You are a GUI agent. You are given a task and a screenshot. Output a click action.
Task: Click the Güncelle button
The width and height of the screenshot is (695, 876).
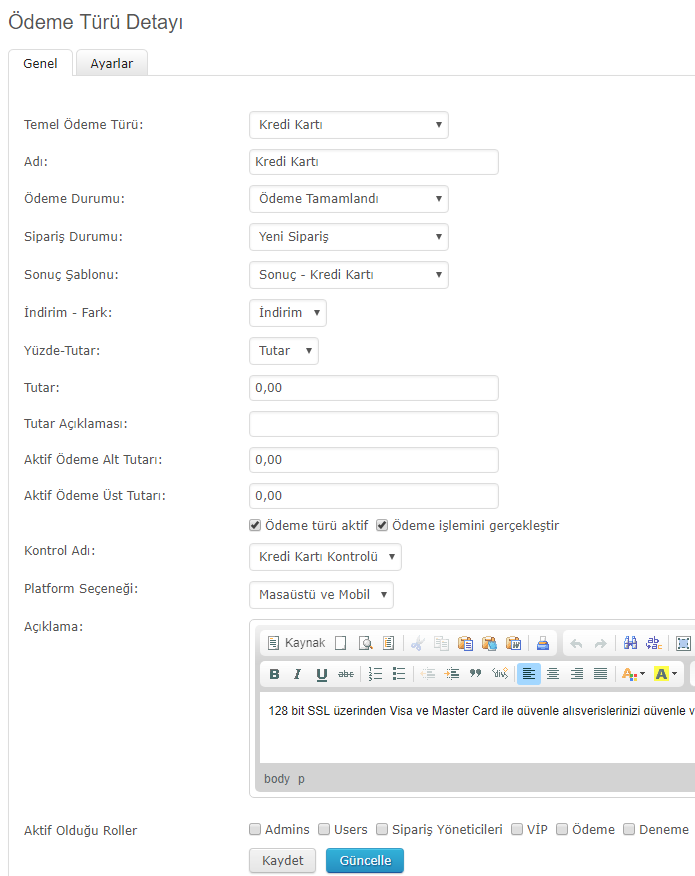point(365,860)
